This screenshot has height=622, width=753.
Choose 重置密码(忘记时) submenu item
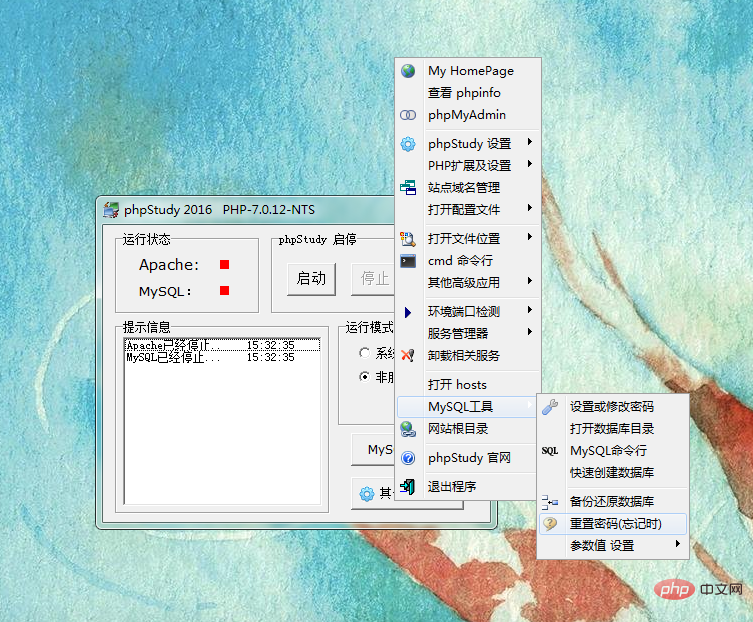[613, 524]
